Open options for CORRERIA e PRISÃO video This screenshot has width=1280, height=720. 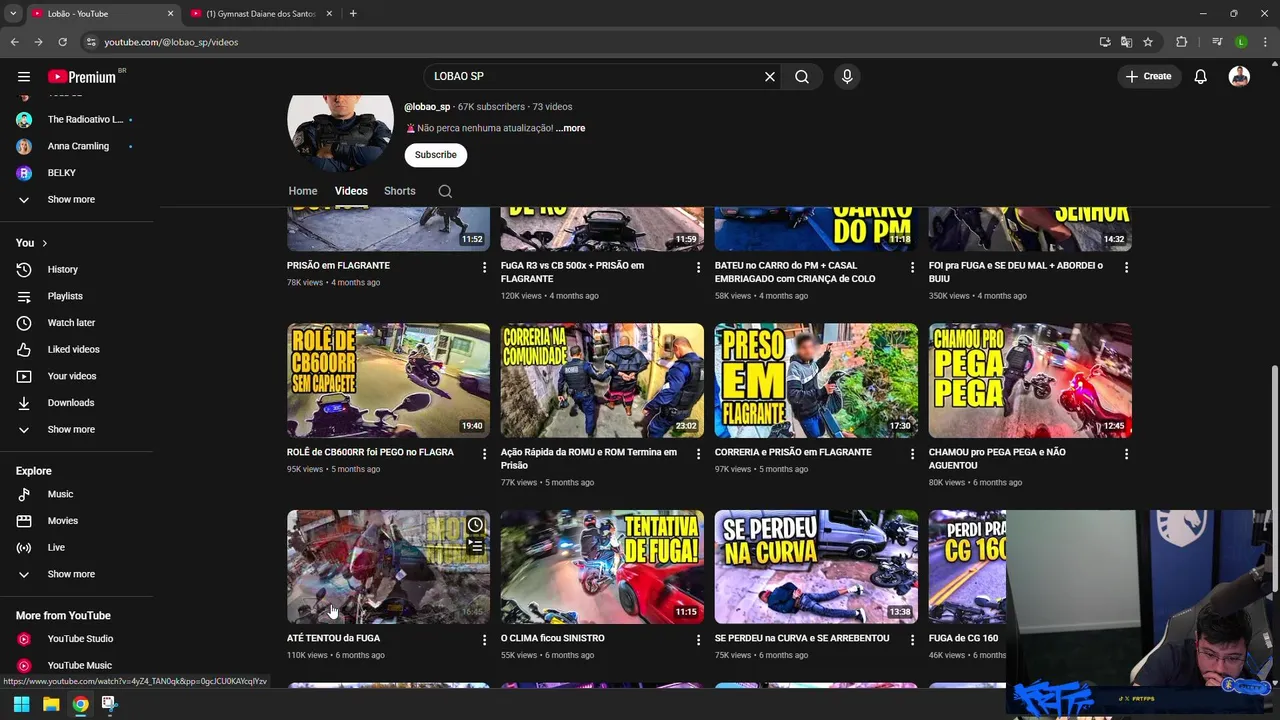point(912,454)
